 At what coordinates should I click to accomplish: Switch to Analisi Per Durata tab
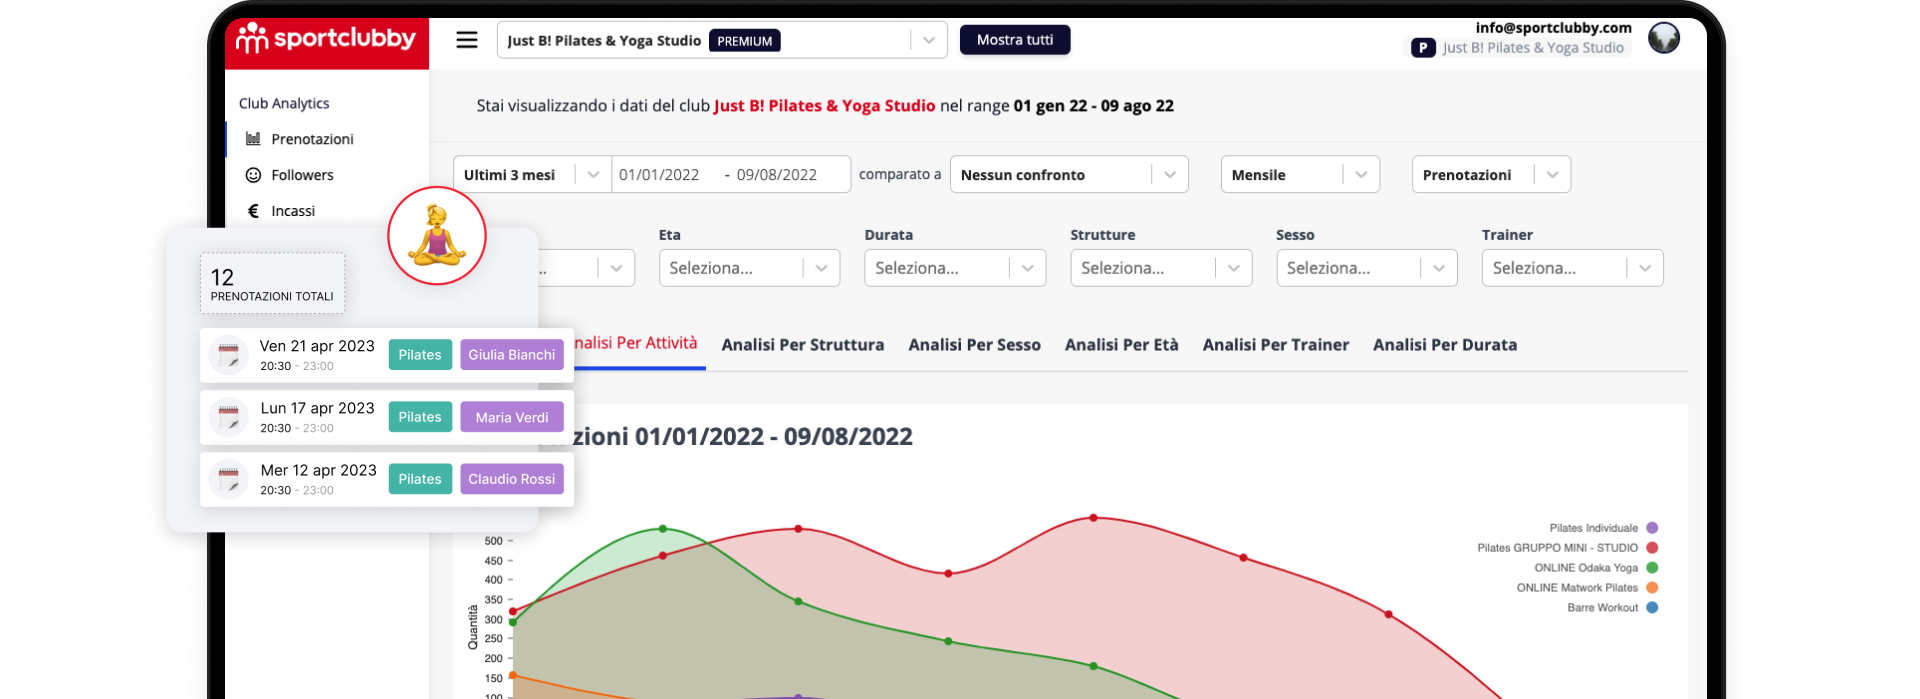coord(1445,345)
